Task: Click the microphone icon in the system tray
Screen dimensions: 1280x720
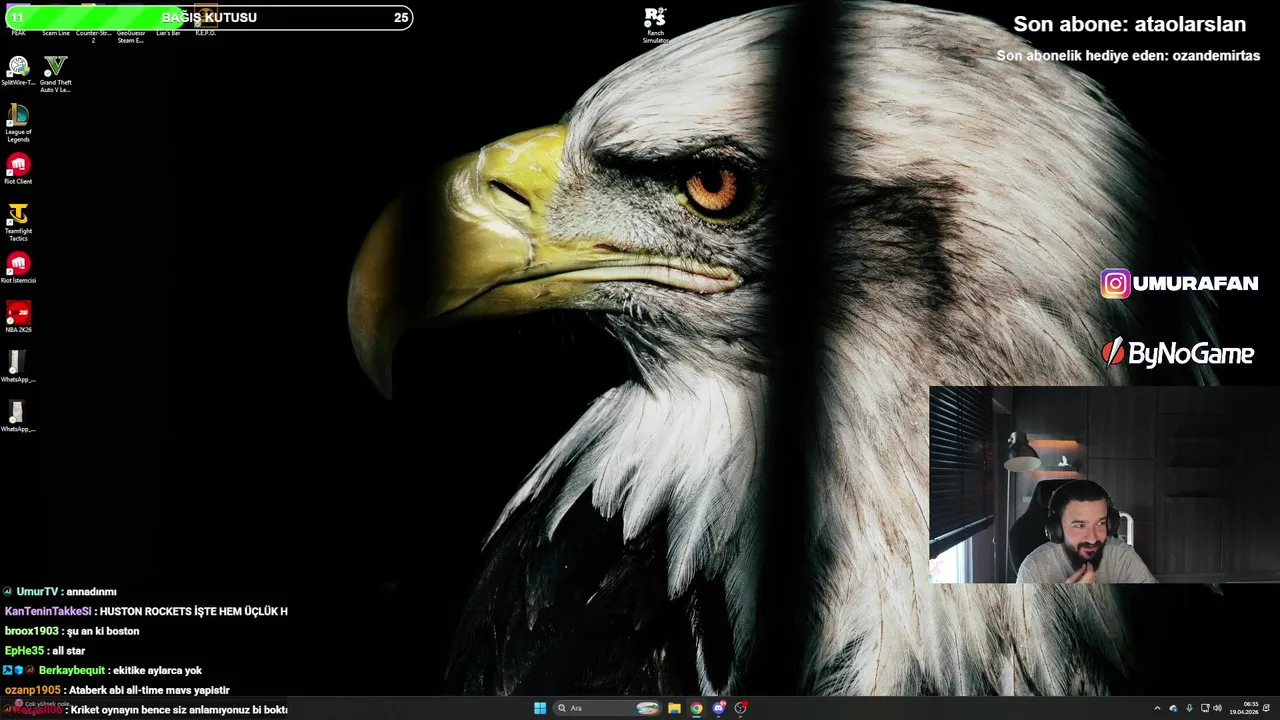Action: (1189, 708)
